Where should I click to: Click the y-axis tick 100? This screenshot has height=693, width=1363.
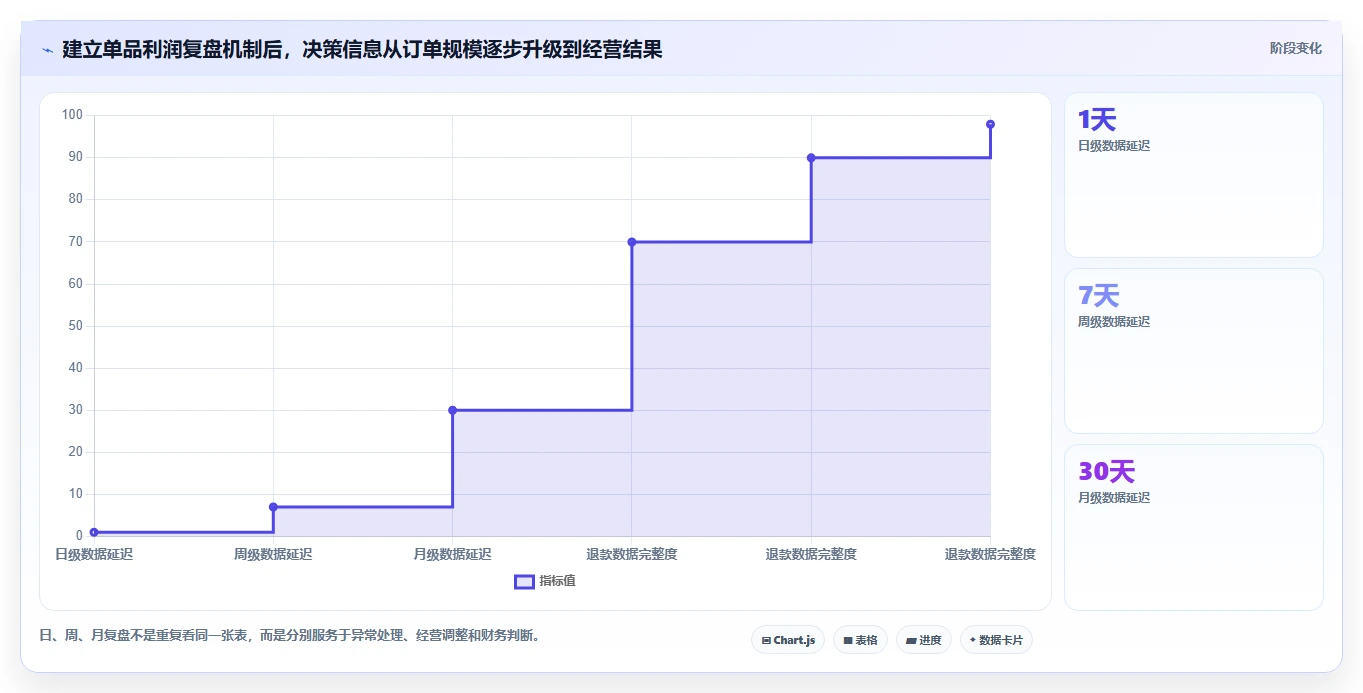tap(72, 115)
